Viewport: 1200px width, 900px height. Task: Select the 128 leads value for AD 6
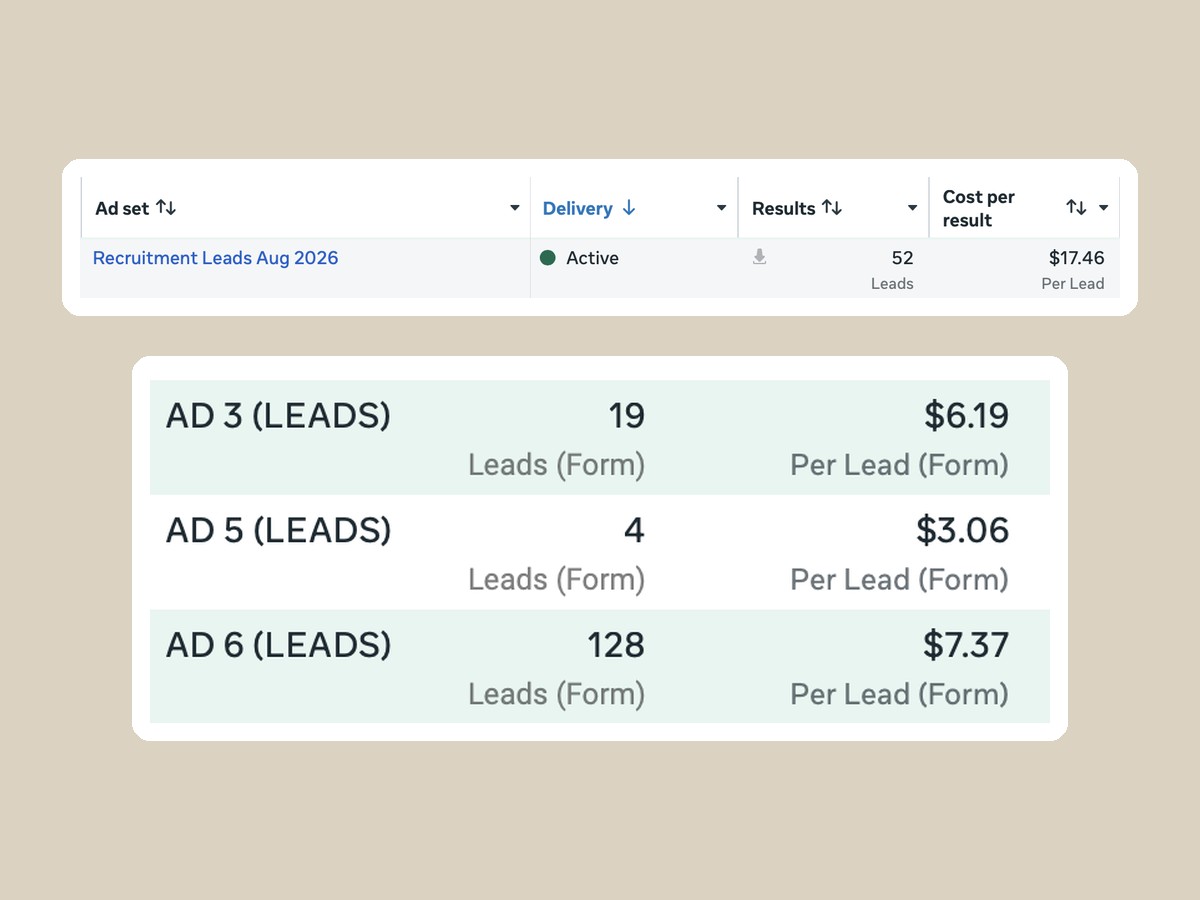(616, 645)
